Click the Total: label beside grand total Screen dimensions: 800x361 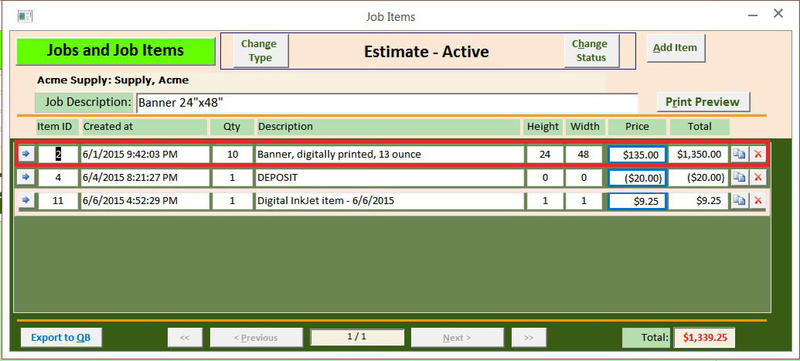coord(647,338)
